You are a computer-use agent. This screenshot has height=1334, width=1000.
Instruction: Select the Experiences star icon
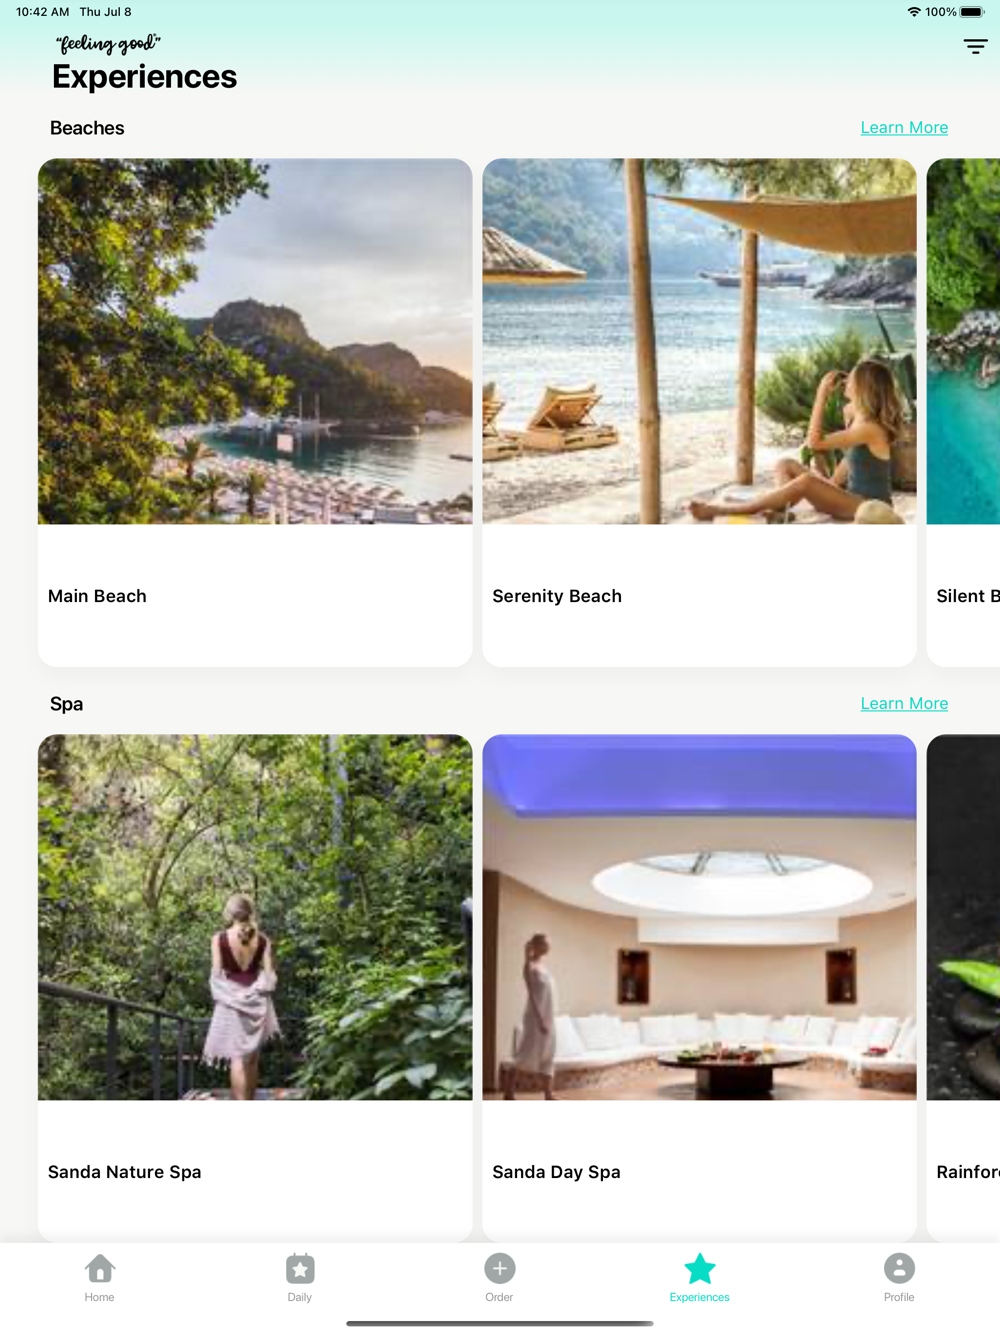click(x=700, y=1268)
